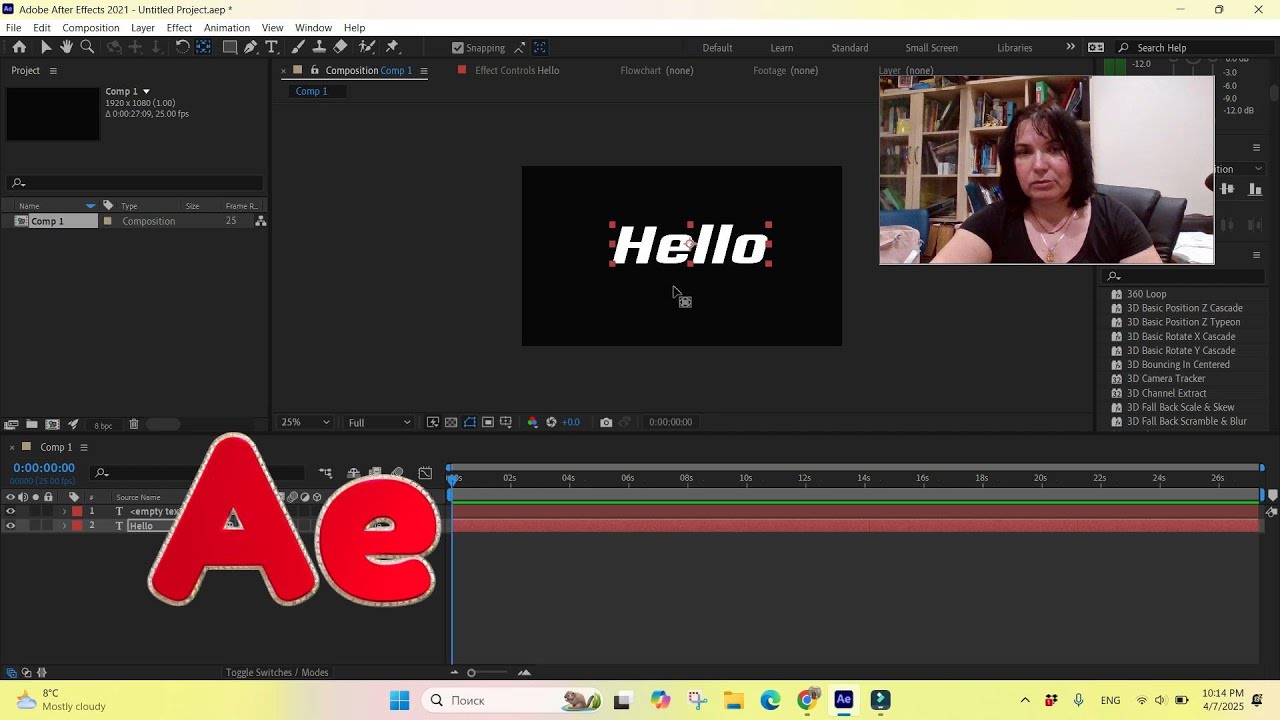Open the Animation menu
The image size is (1280, 720).
pyautogui.click(x=227, y=28)
